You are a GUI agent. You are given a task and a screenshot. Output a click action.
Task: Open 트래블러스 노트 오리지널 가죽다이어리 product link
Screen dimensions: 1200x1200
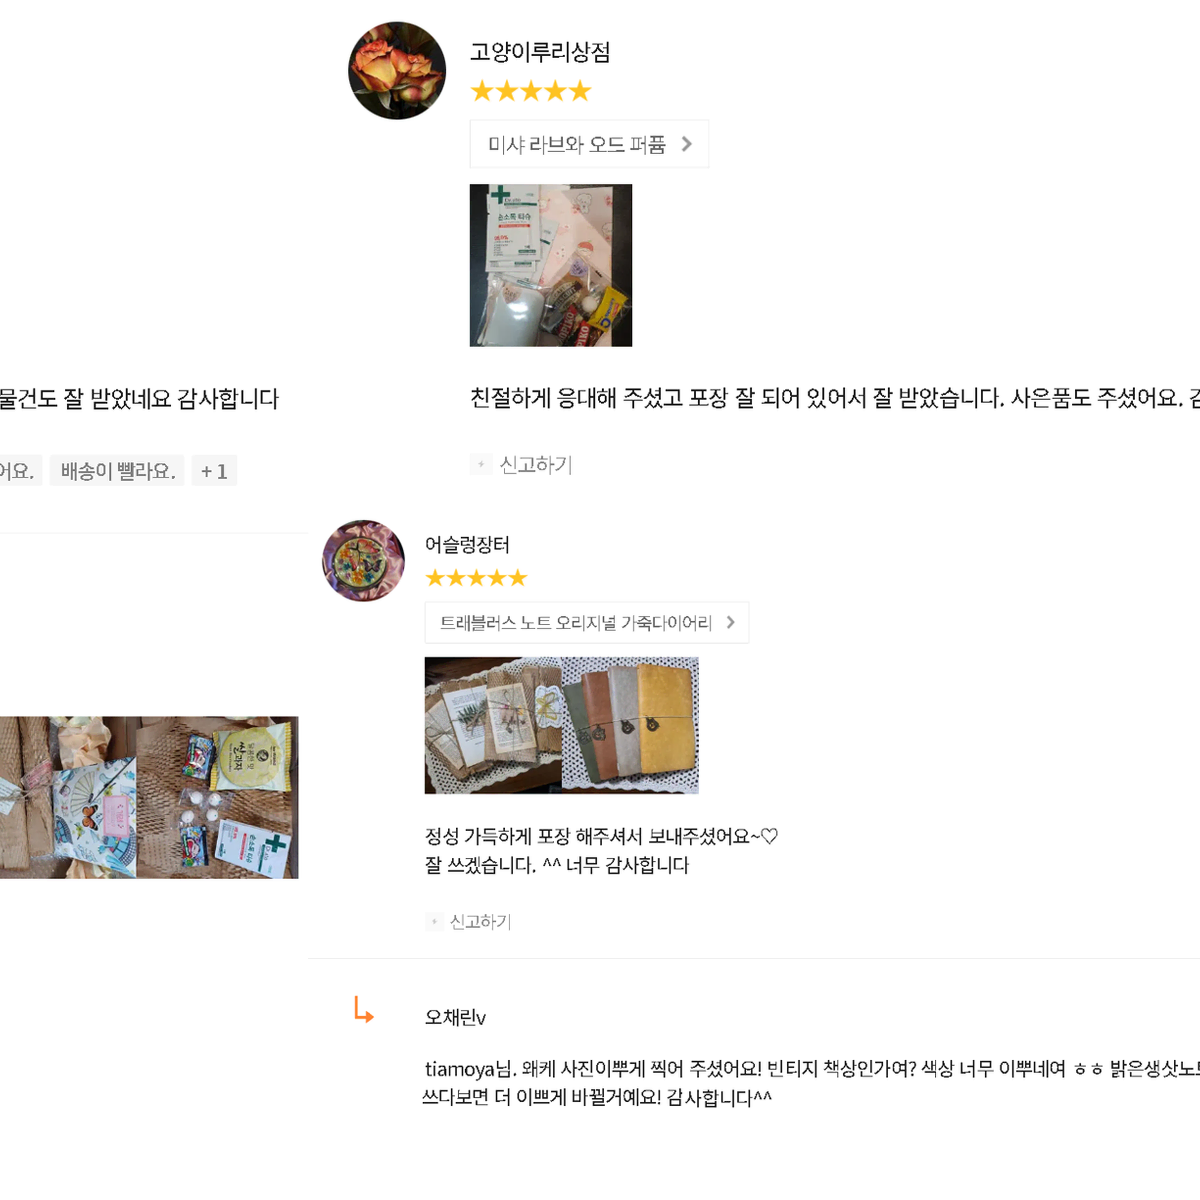pos(587,623)
